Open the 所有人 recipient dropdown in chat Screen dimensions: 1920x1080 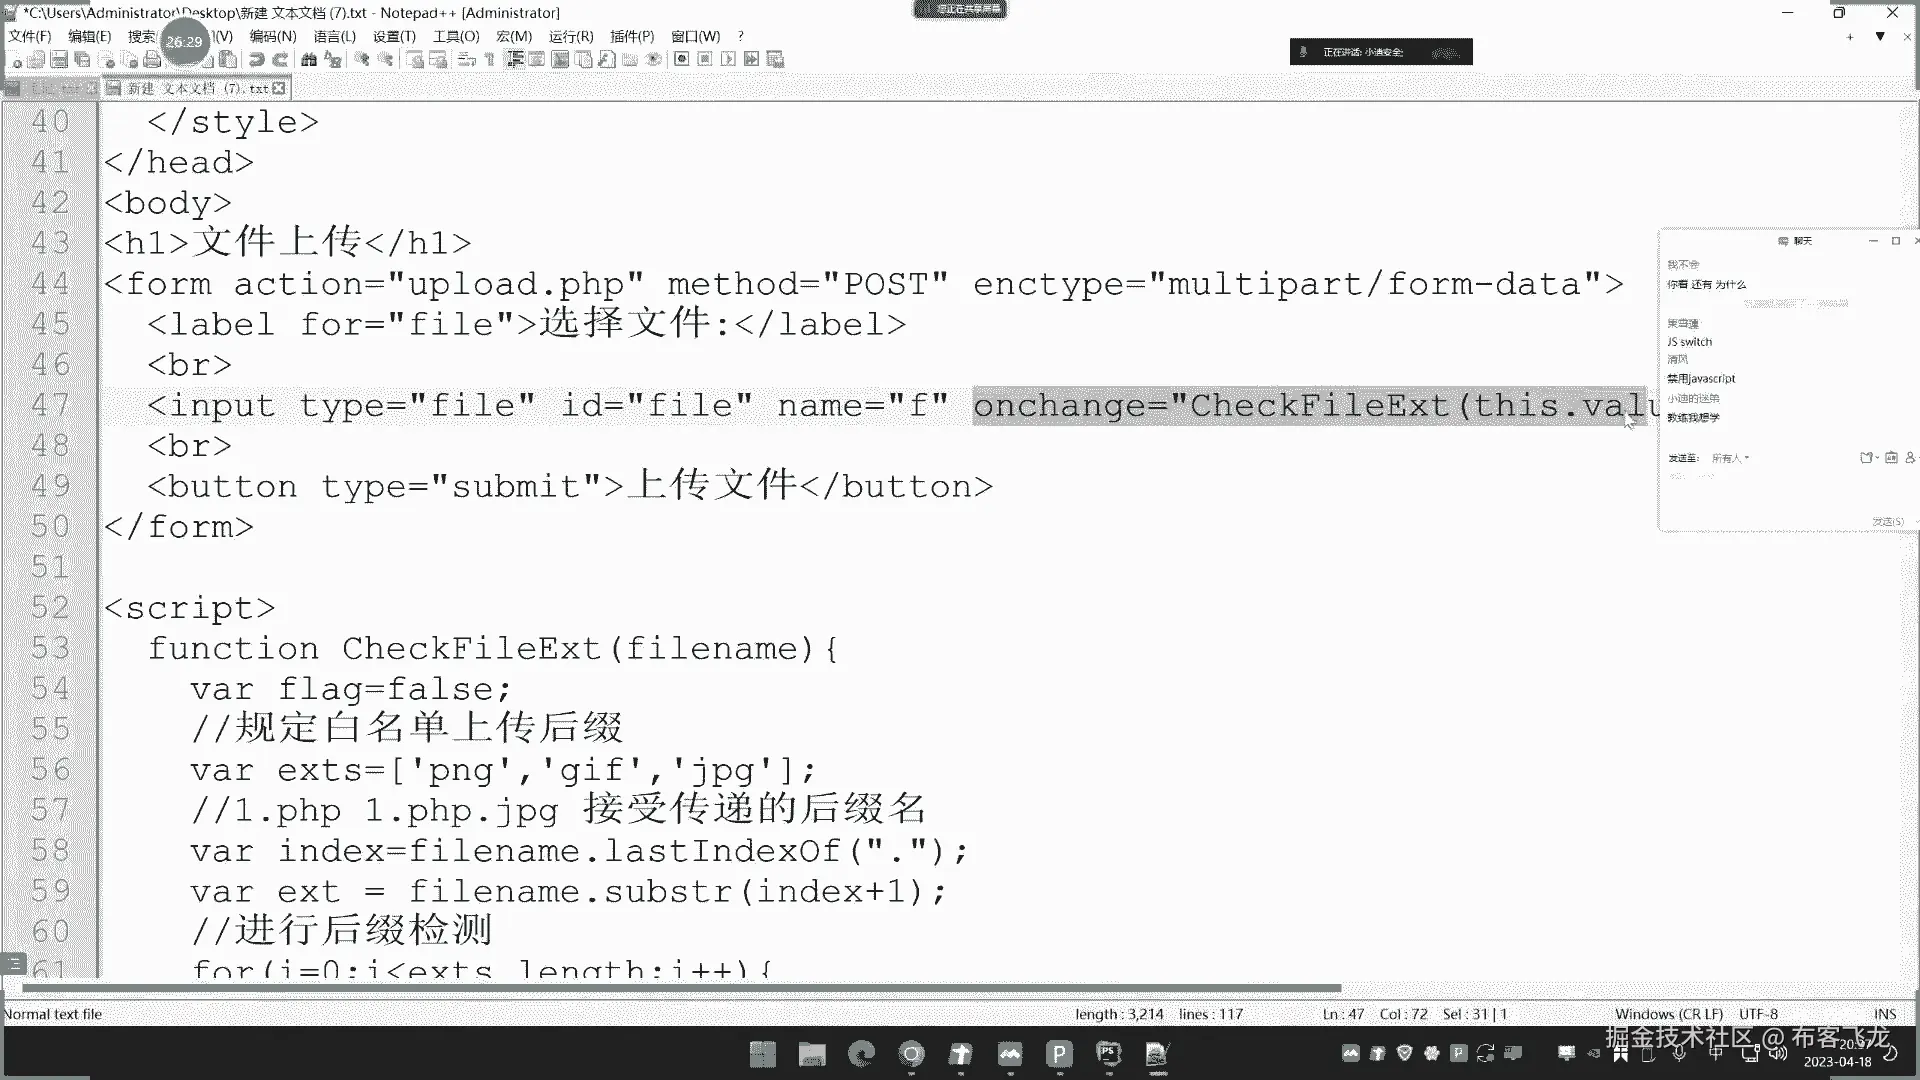click(x=1731, y=458)
